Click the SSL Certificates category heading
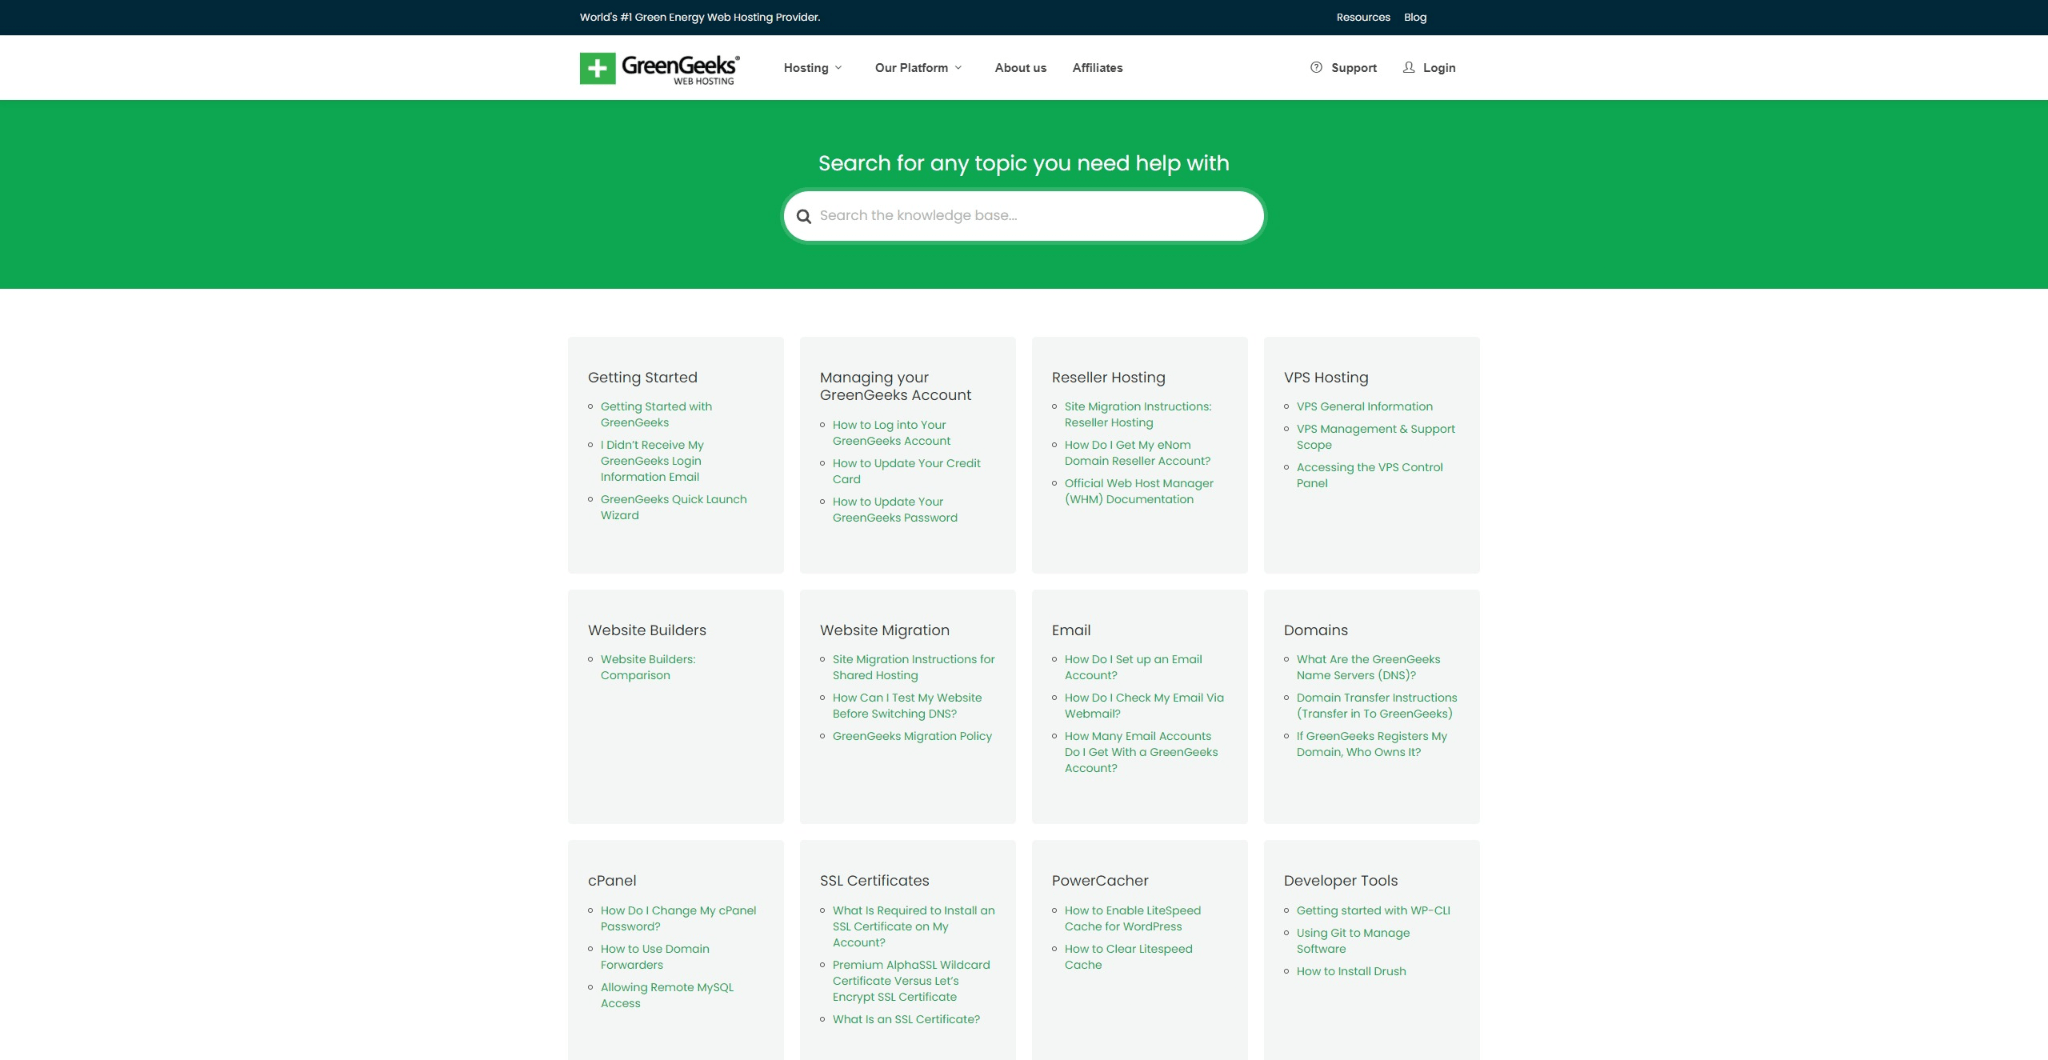The width and height of the screenshot is (2048, 1060). [x=874, y=881]
